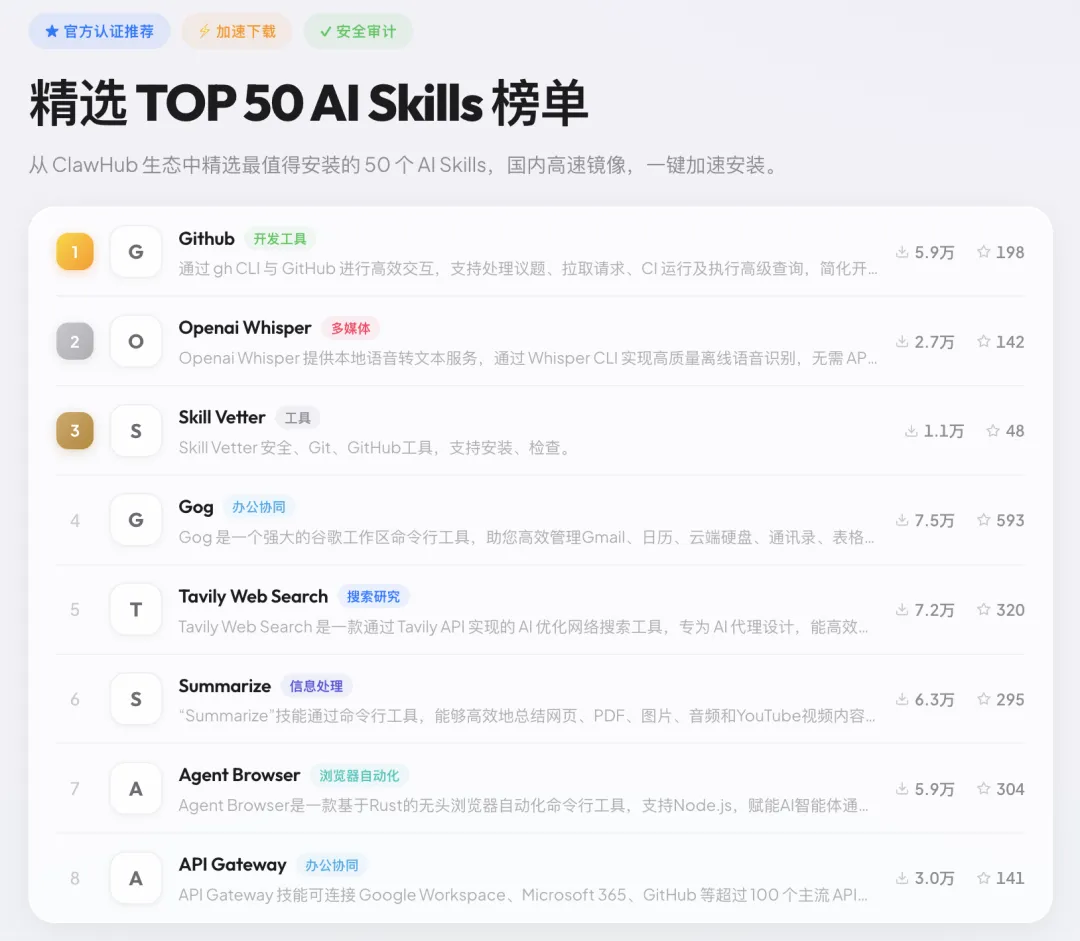The width and height of the screenshot is (1080, 941).
Task: Click the Summarize S avatar icon
Action: 136,699
